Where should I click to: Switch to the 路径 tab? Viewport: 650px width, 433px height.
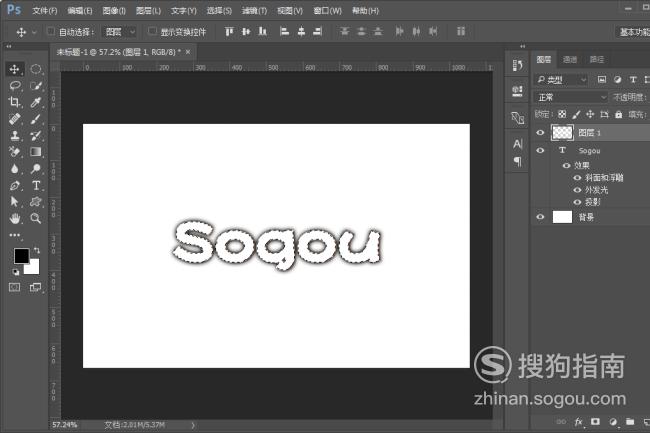tap(597, 60)
